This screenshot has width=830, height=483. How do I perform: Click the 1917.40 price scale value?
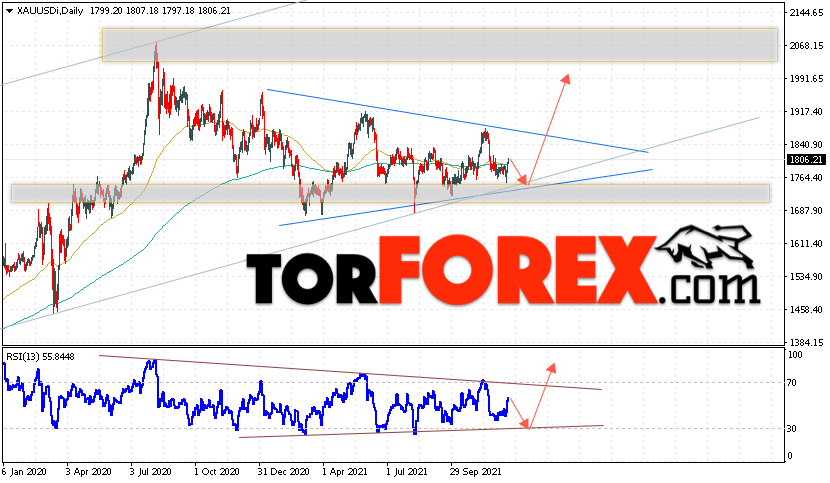coord(806,112)
